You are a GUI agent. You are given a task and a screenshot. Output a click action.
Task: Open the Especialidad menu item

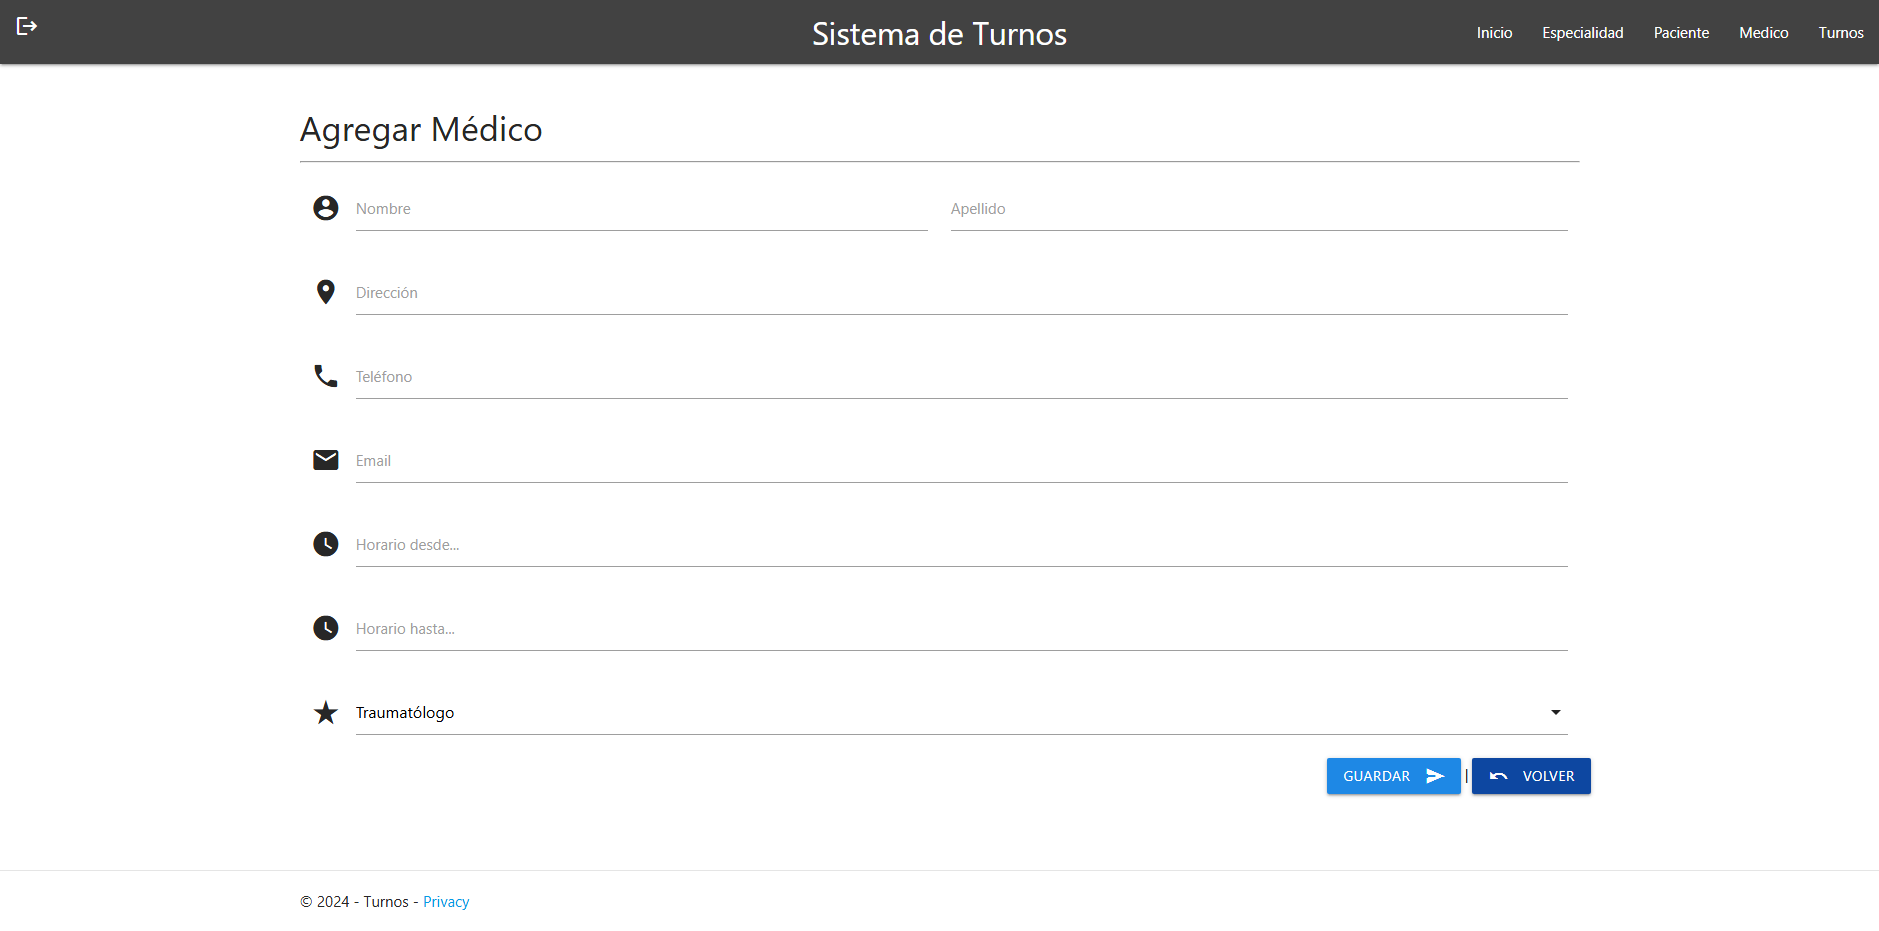pyautogui.click(x=1582, y=33)
